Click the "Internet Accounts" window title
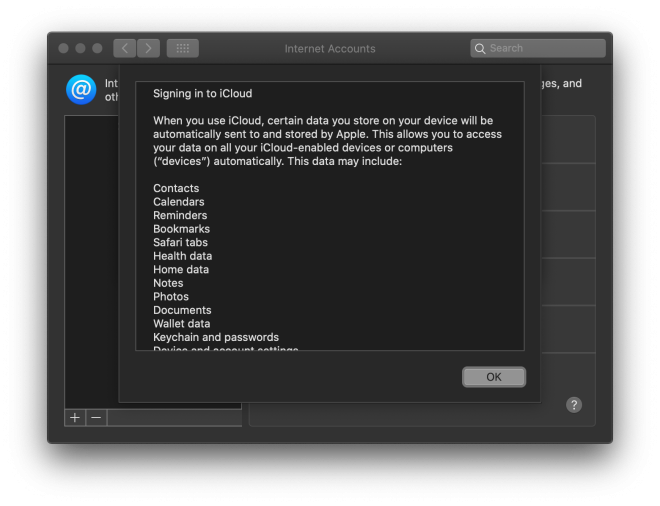The image size is (660, 506). pos(330,49)
